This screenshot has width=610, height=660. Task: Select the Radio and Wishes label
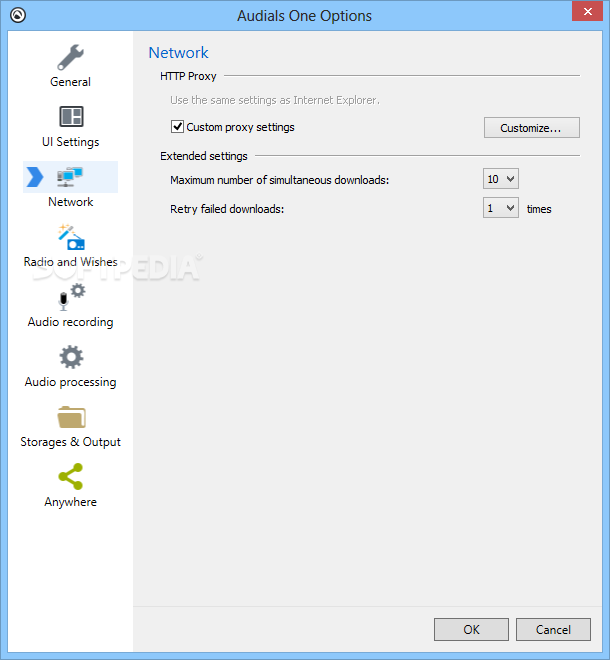(70, 262)
